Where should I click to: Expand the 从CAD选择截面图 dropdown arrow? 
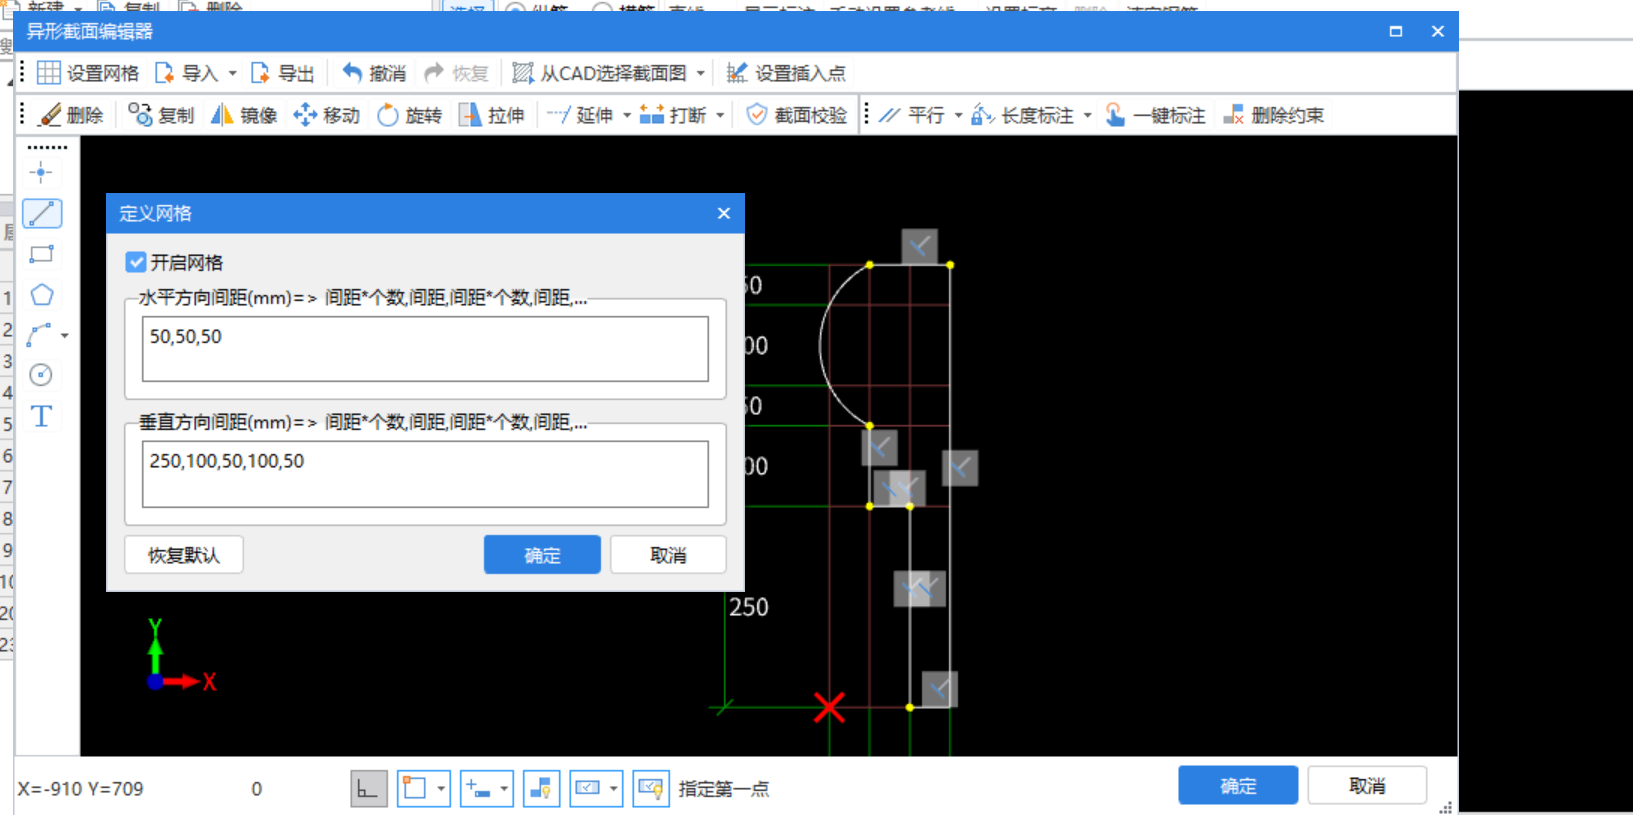(700, 73)
